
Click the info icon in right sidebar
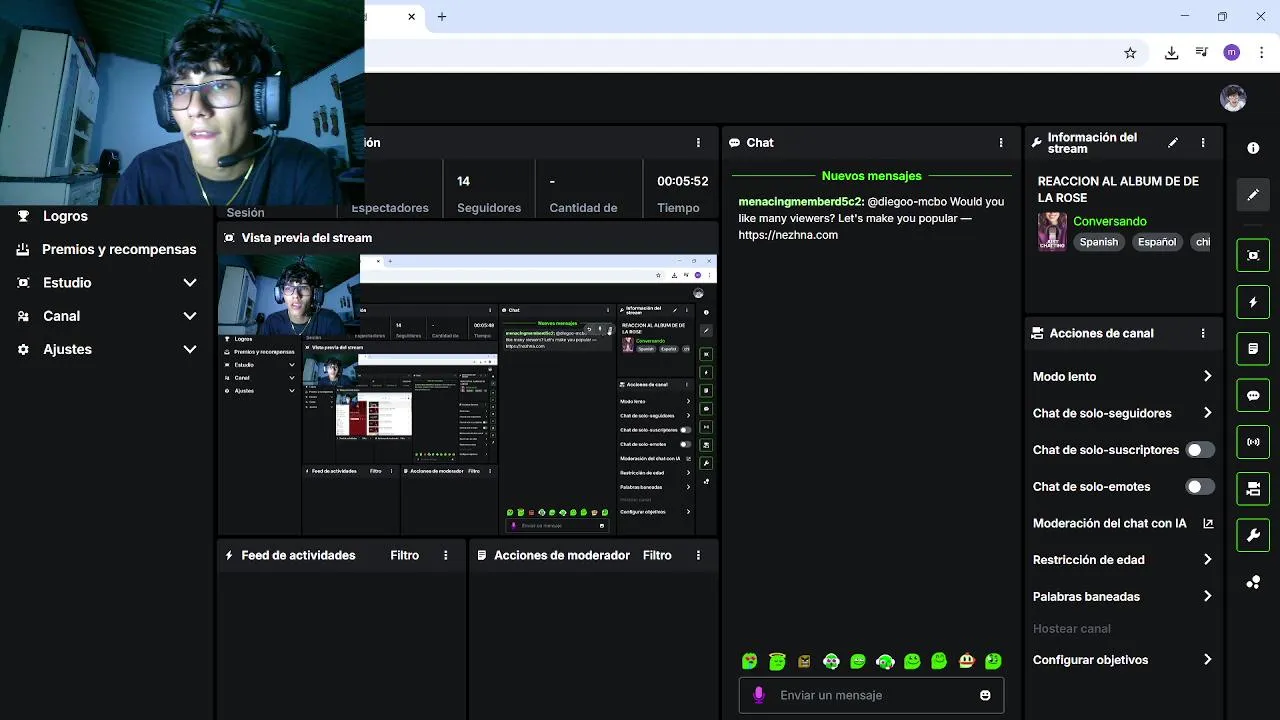(x=1253, y=148)
